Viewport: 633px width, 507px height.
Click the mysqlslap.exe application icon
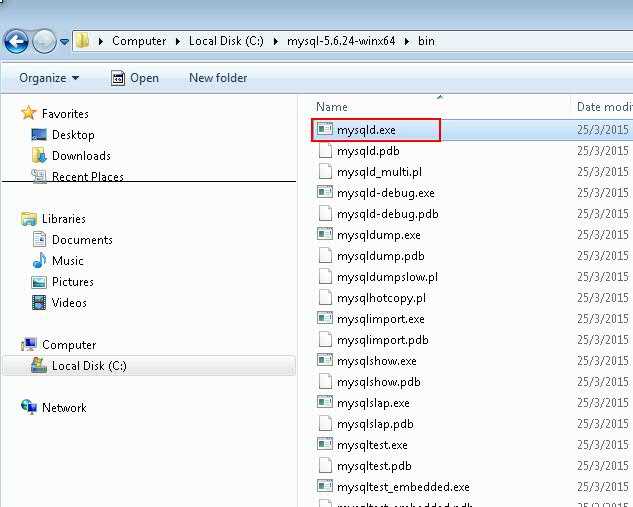325,402
